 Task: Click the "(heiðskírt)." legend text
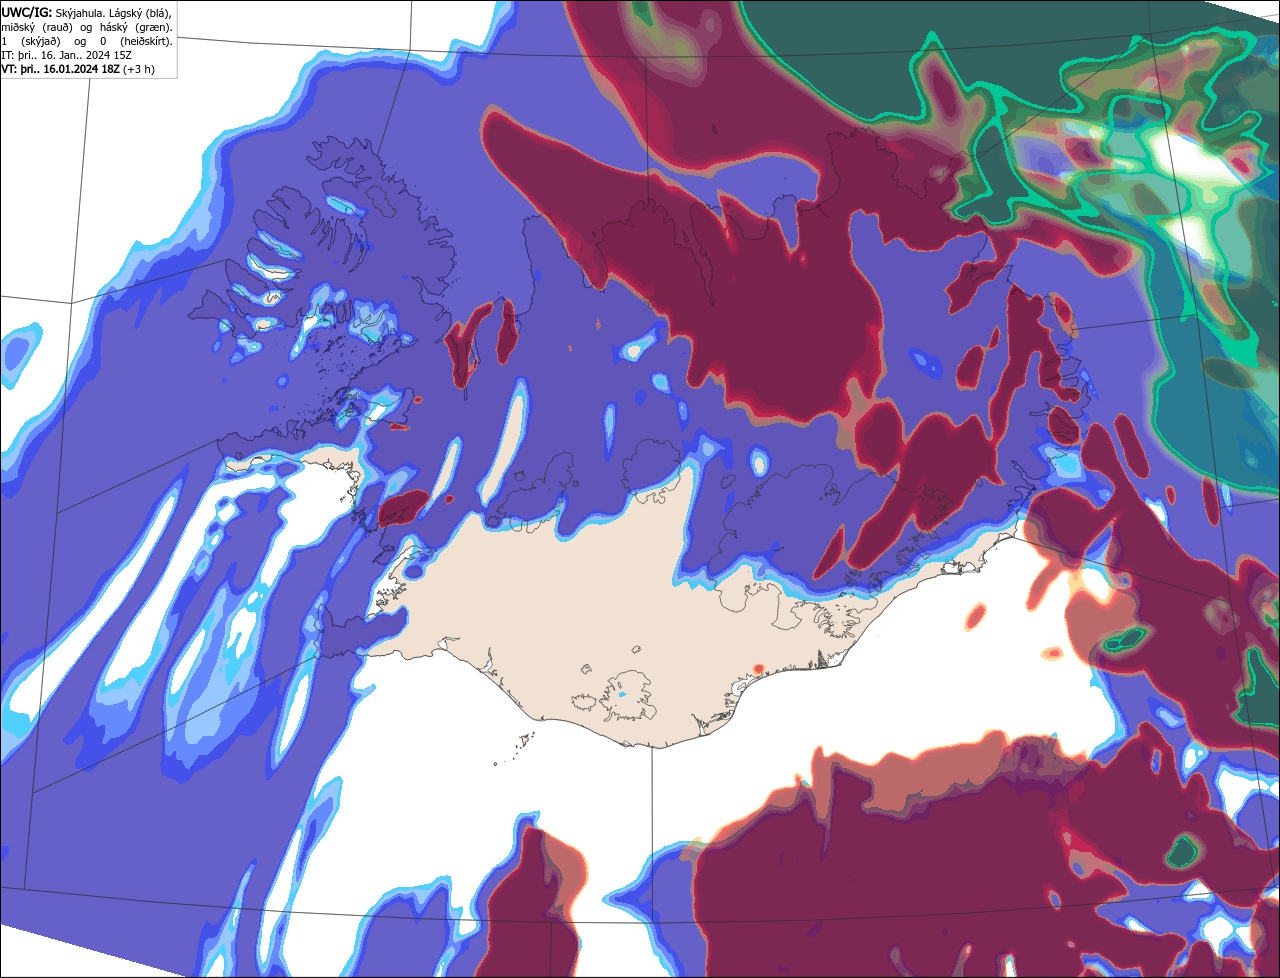(x=146, y=42)
